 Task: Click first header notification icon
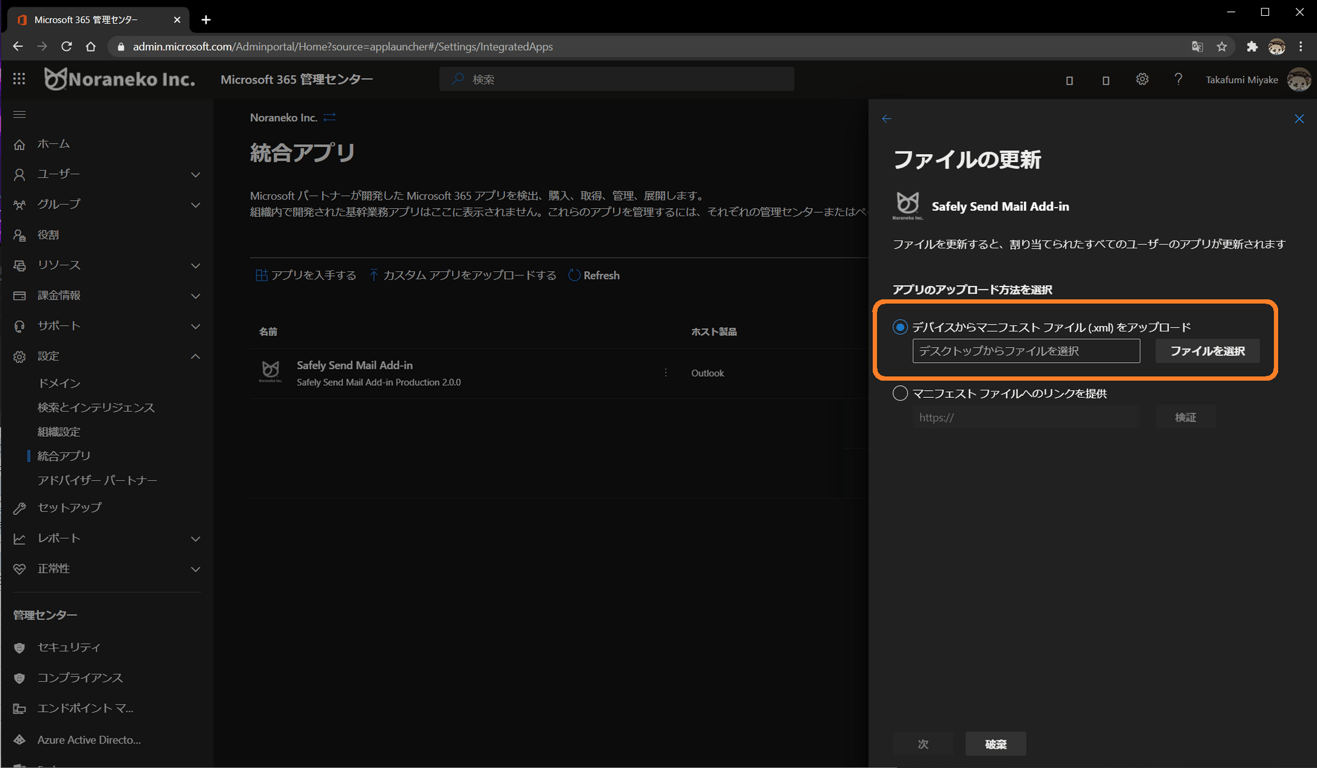point(1069,80)
